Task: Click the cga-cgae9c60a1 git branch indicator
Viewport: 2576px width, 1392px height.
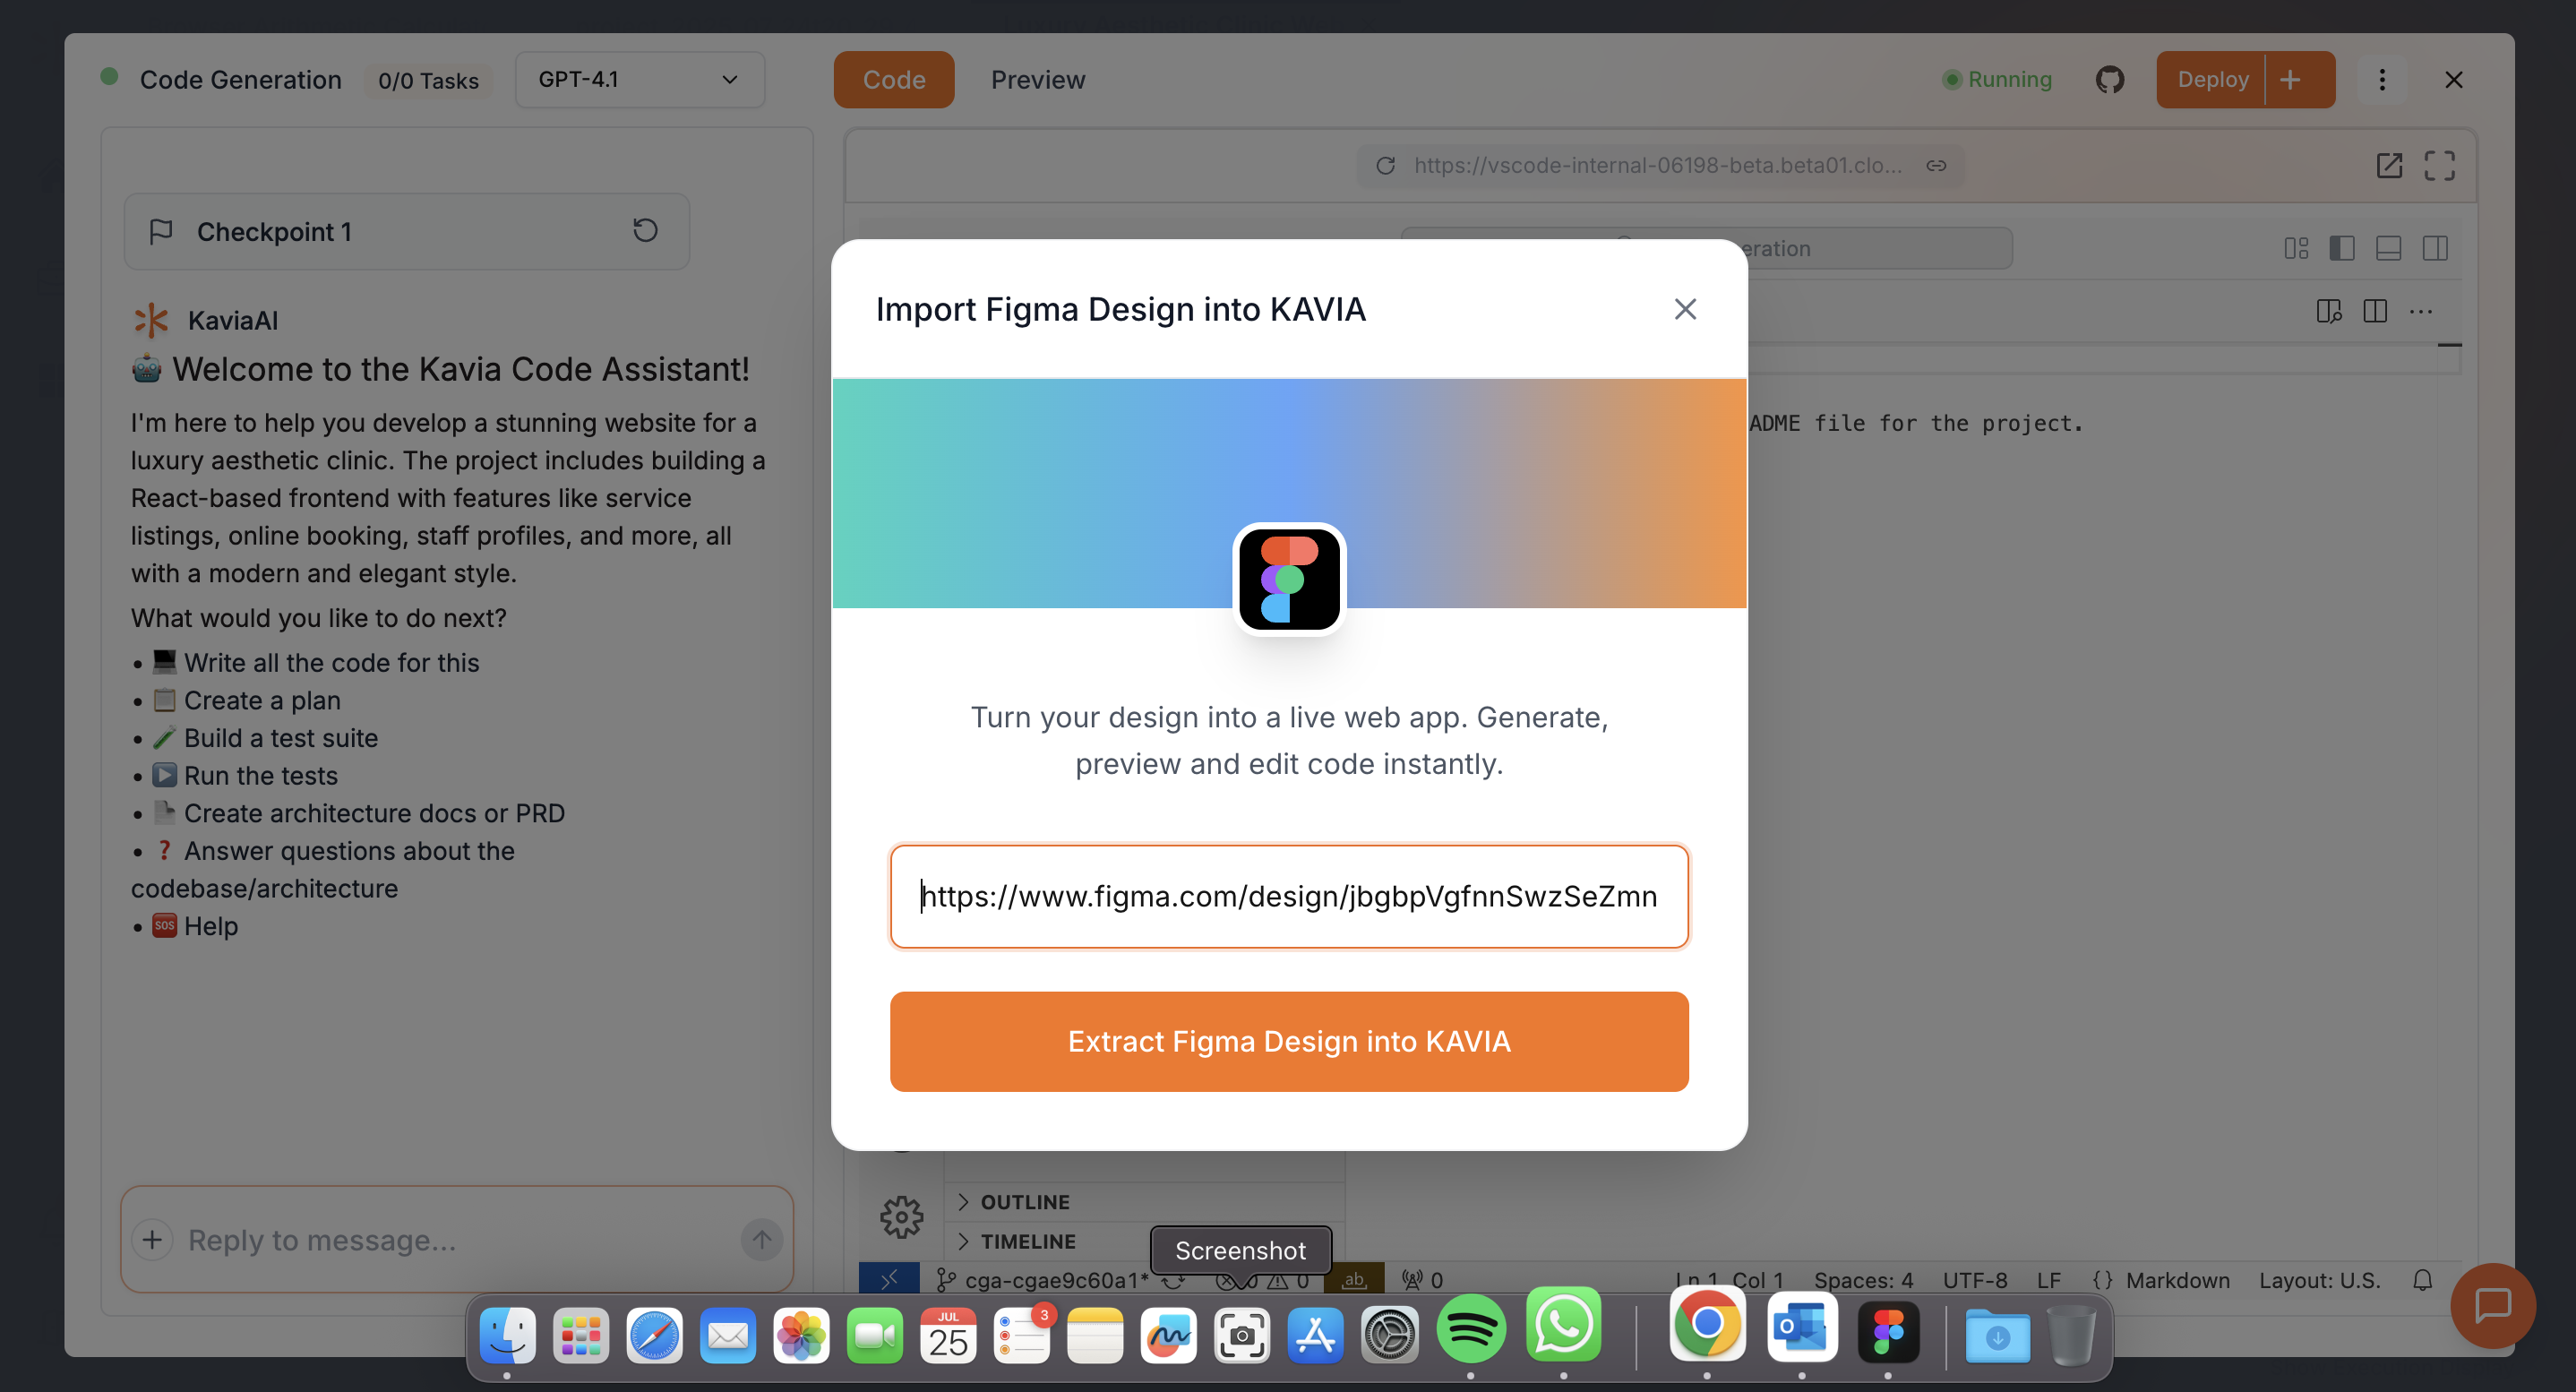Action: point(1043,1280)
